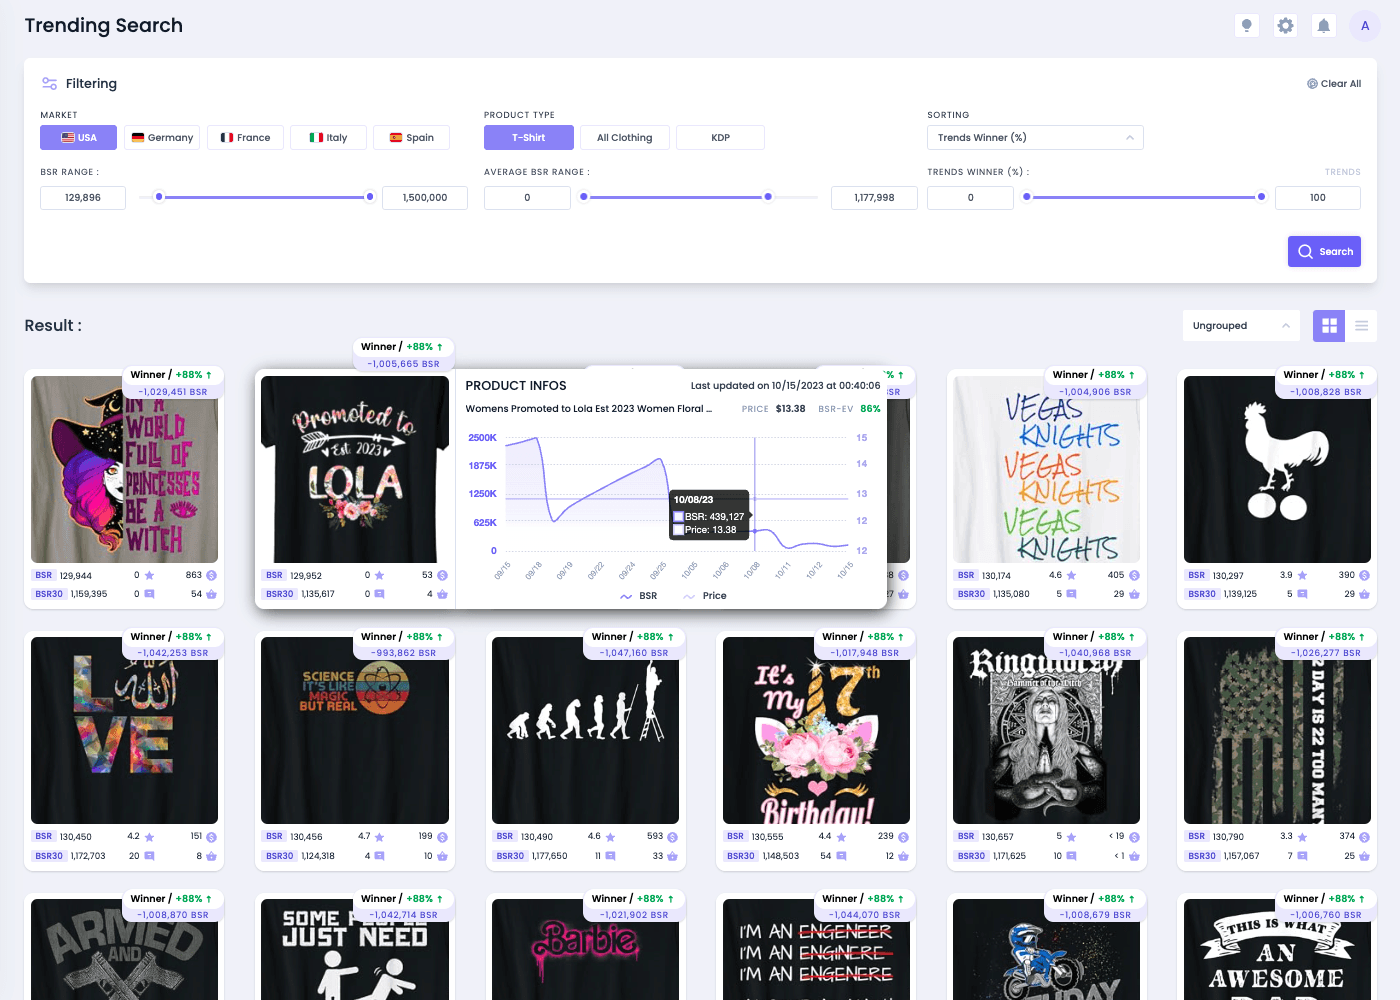Image resolution: width=1400 pixels, height=1000 pixels.
Task: Click star icon on Ringmaster skull card
Action: point(1071,837)
